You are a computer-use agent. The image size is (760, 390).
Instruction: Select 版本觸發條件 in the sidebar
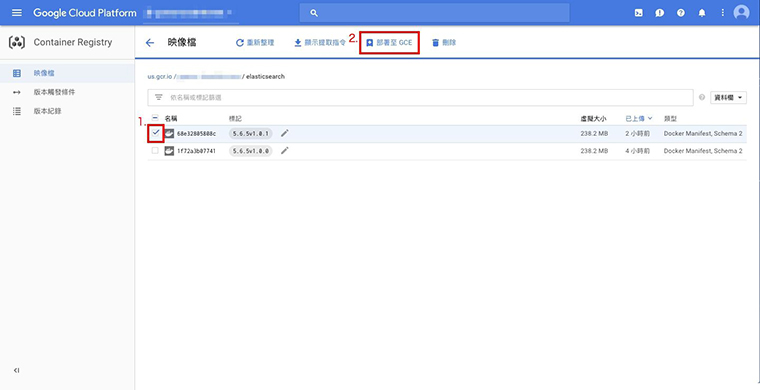point(67,92)
